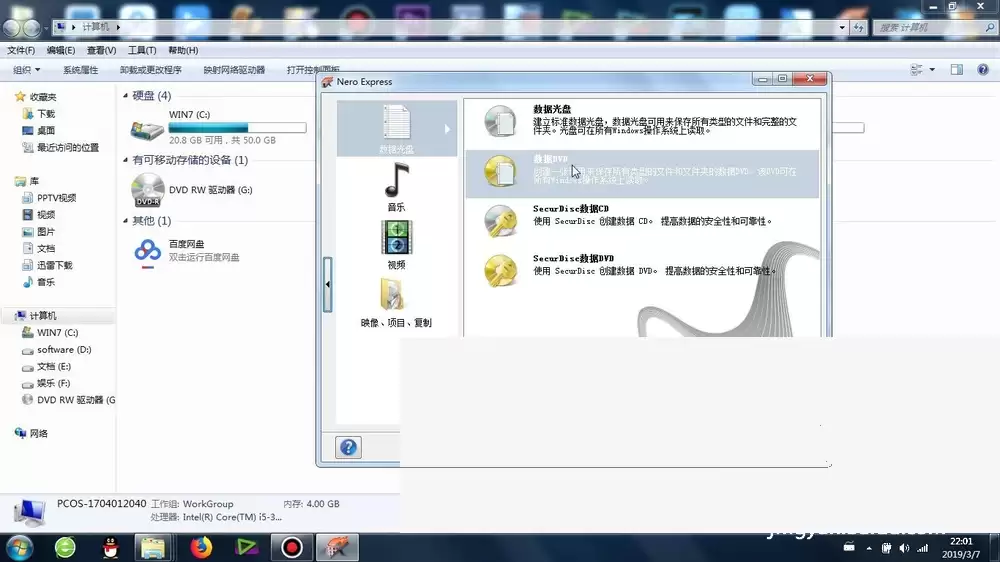Collapse 有可移动存储的设备 (1) group
The width and height of the screenshot is (1000, 562).
tap(125, 160)
